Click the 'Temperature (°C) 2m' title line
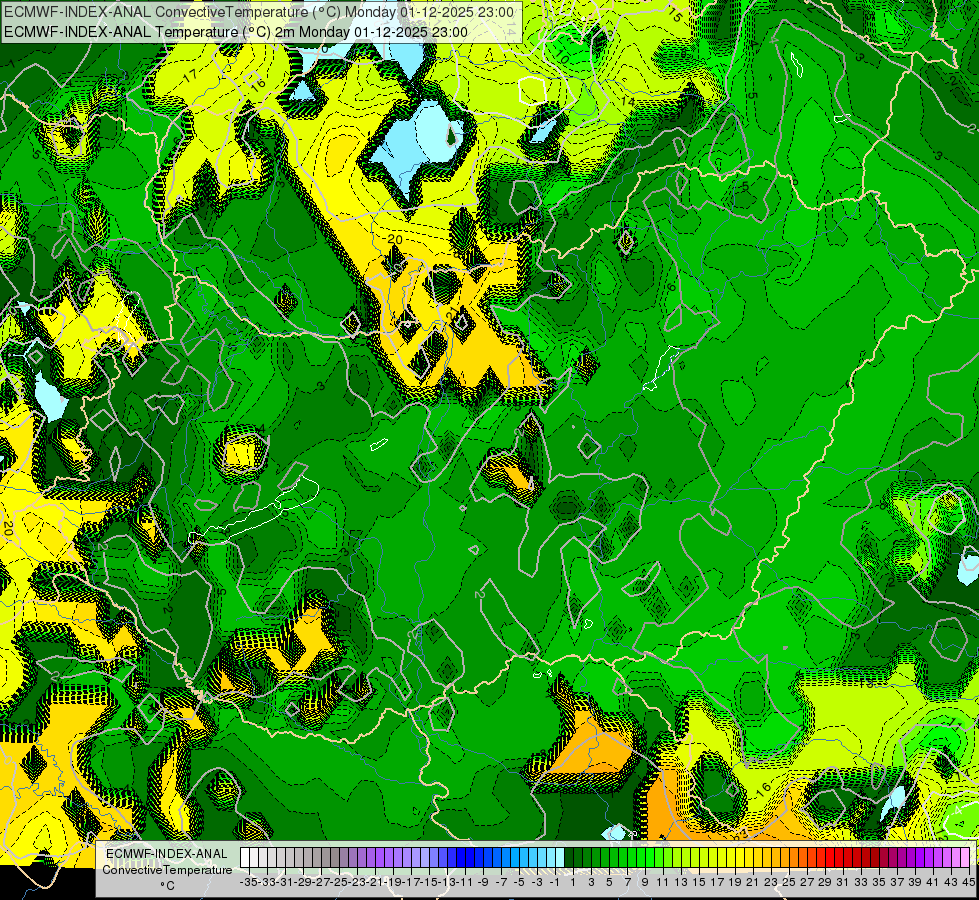Viewport: 979px width, 900px height. (x=236, y=32)
